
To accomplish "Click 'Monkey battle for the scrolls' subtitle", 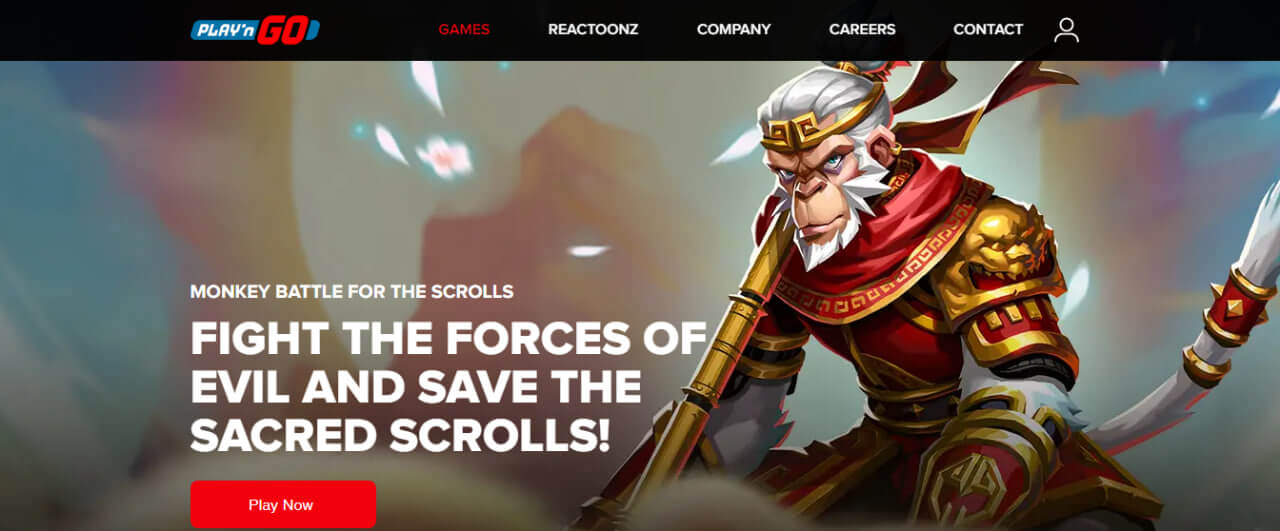I will point(352,292).
